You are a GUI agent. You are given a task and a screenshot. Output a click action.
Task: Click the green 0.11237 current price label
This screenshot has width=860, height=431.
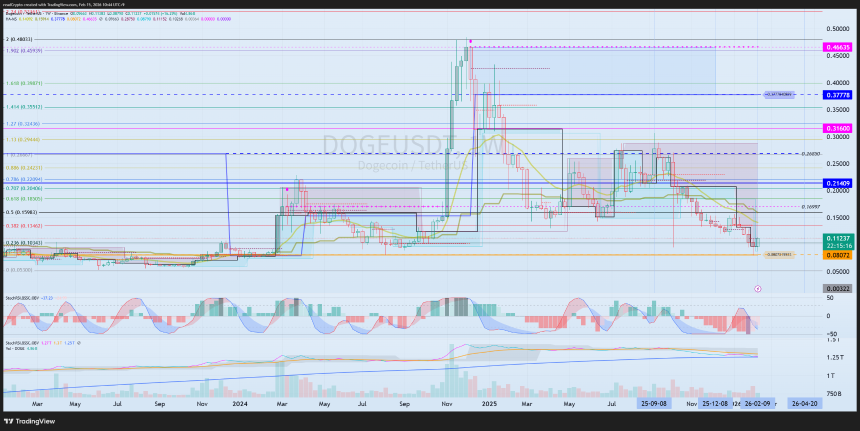tap(839, 238)
